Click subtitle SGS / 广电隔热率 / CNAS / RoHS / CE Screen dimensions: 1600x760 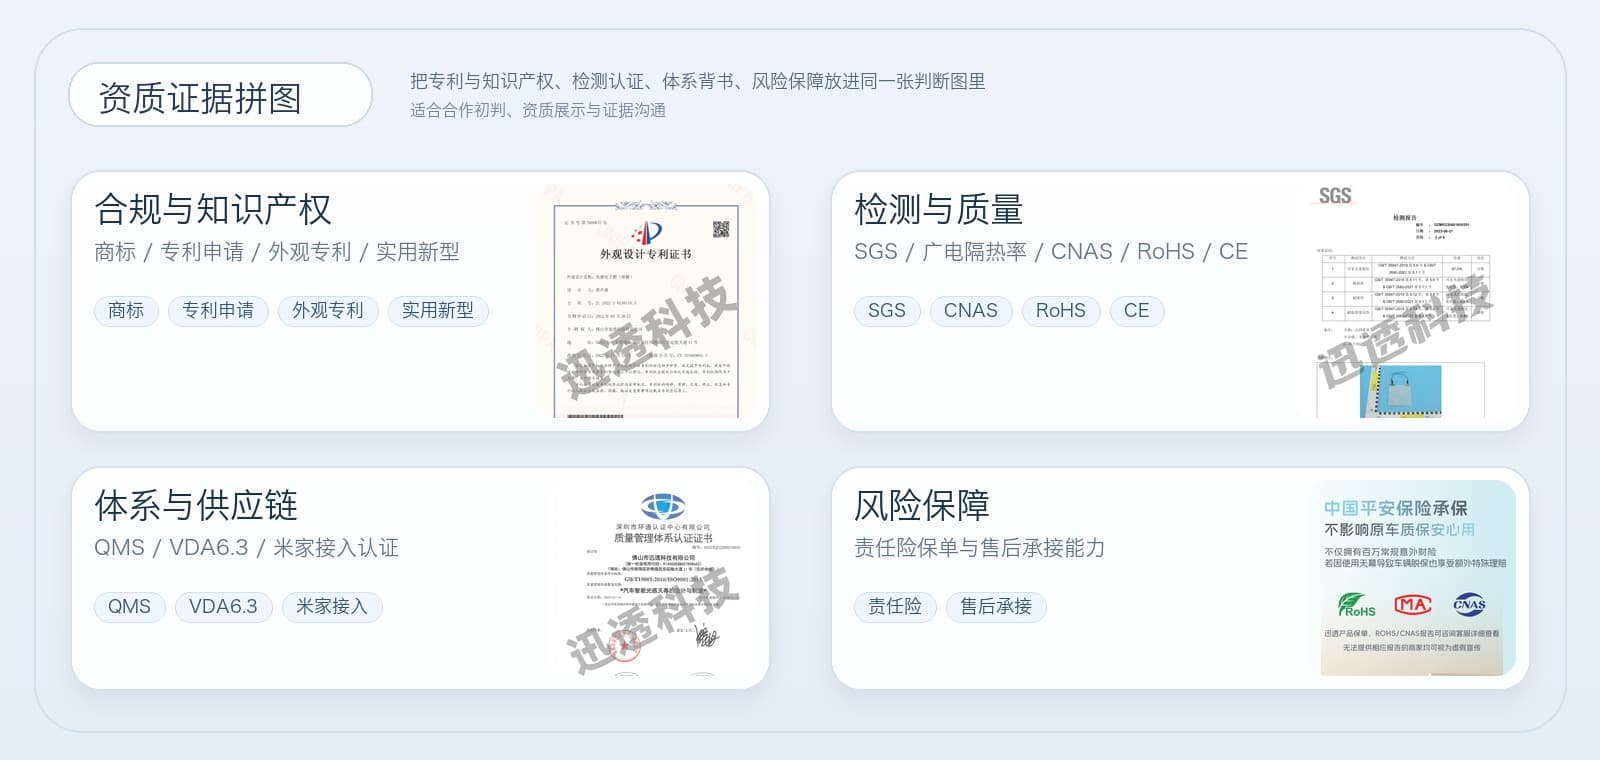(1051, 252)
